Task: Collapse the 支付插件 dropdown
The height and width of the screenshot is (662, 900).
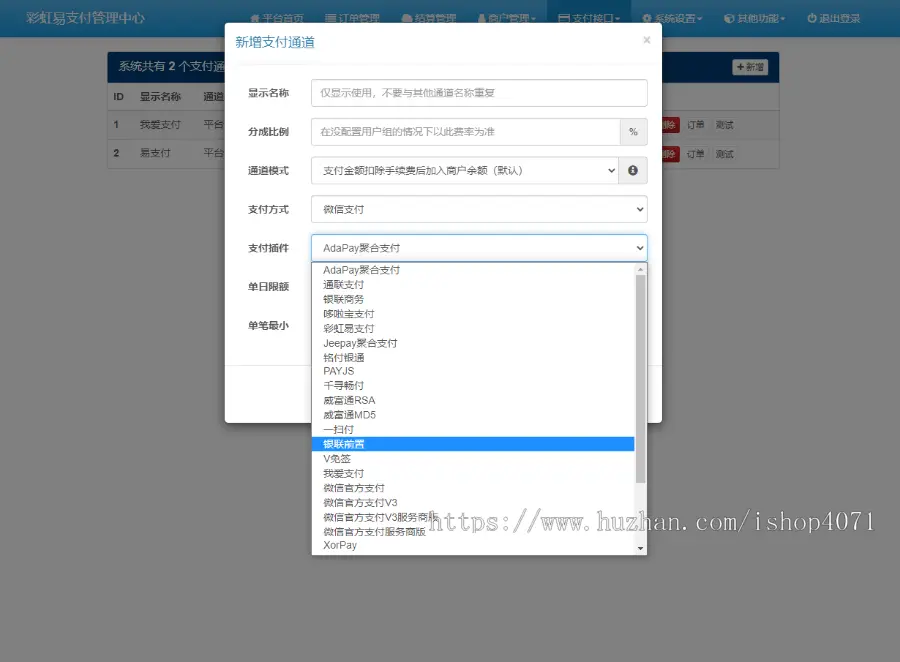Action: pos(479,248)
